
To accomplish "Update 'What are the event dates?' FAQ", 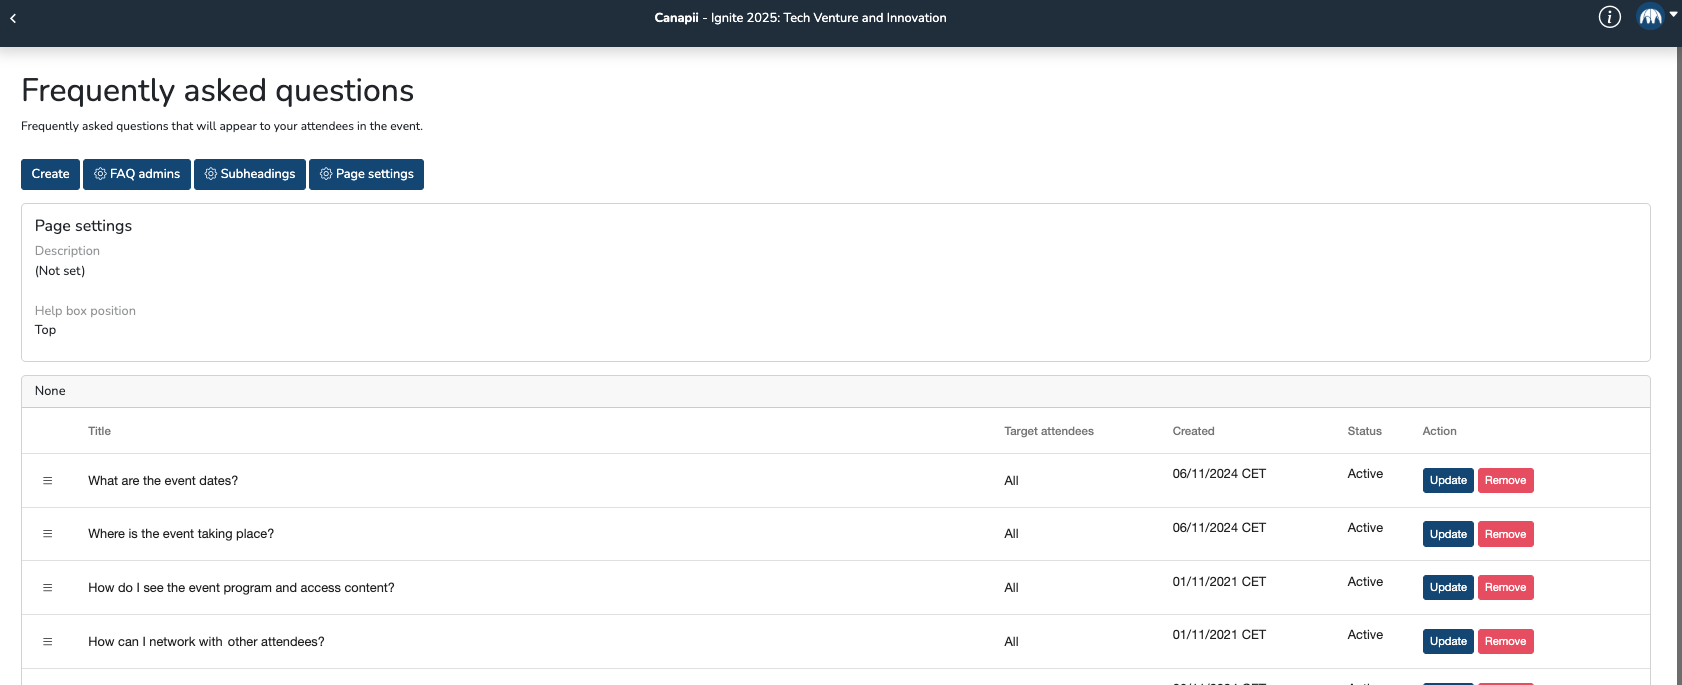I will [1447, 481].
